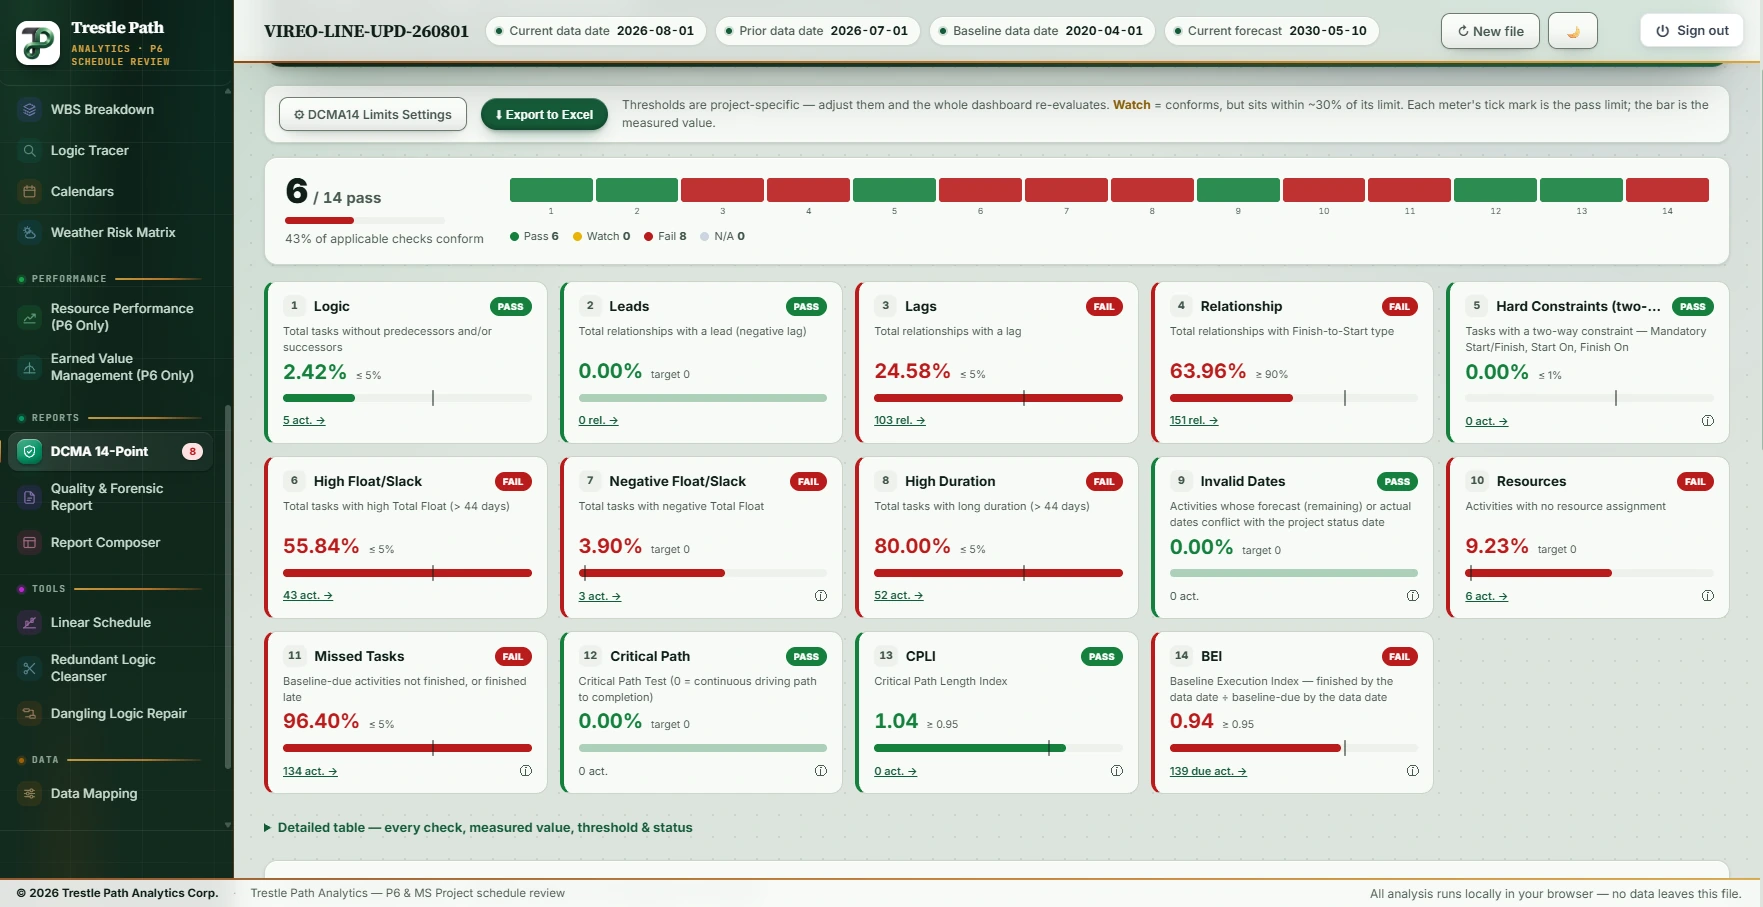Open DCMA14 Limits Settings

click(373, 115)
